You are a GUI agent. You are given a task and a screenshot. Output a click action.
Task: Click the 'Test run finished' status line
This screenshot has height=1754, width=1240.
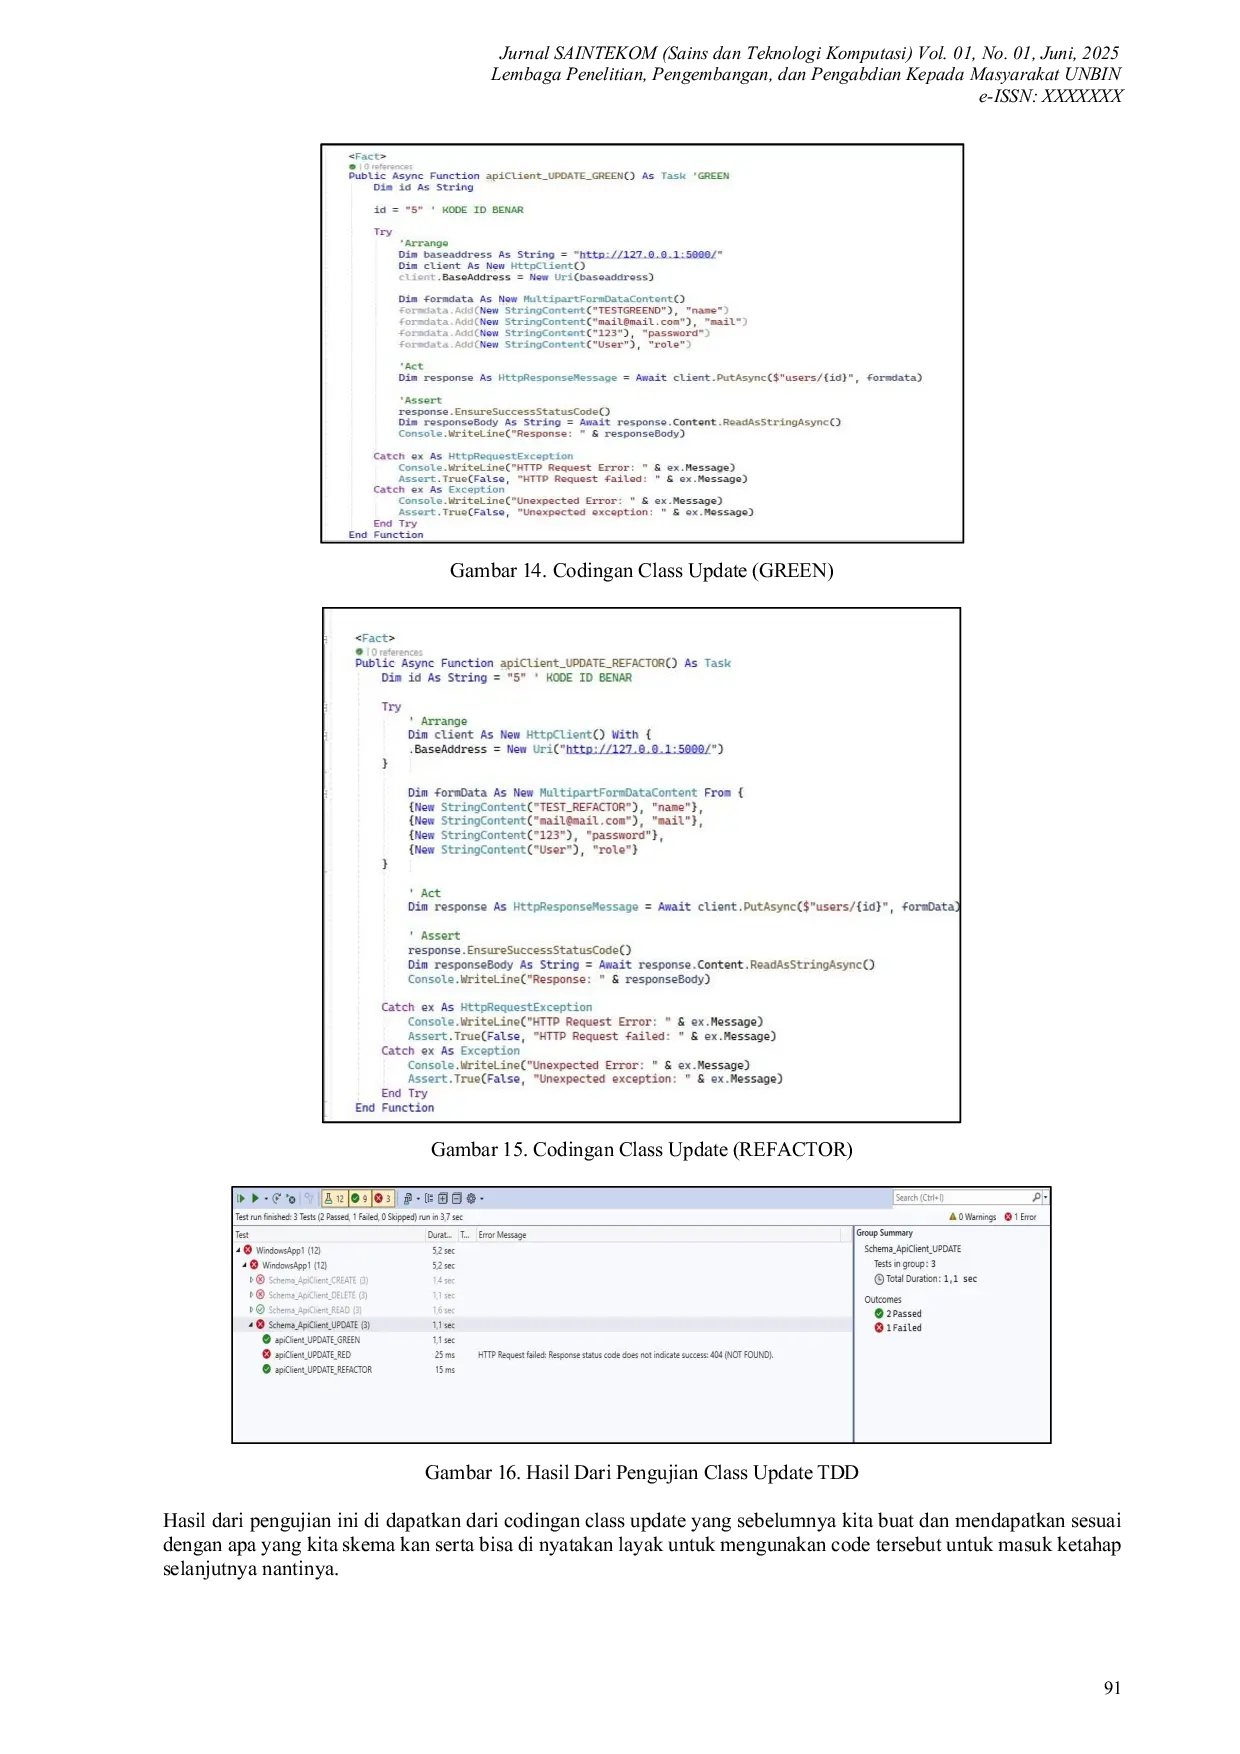pyautogui.click(x=349, y=1217)
